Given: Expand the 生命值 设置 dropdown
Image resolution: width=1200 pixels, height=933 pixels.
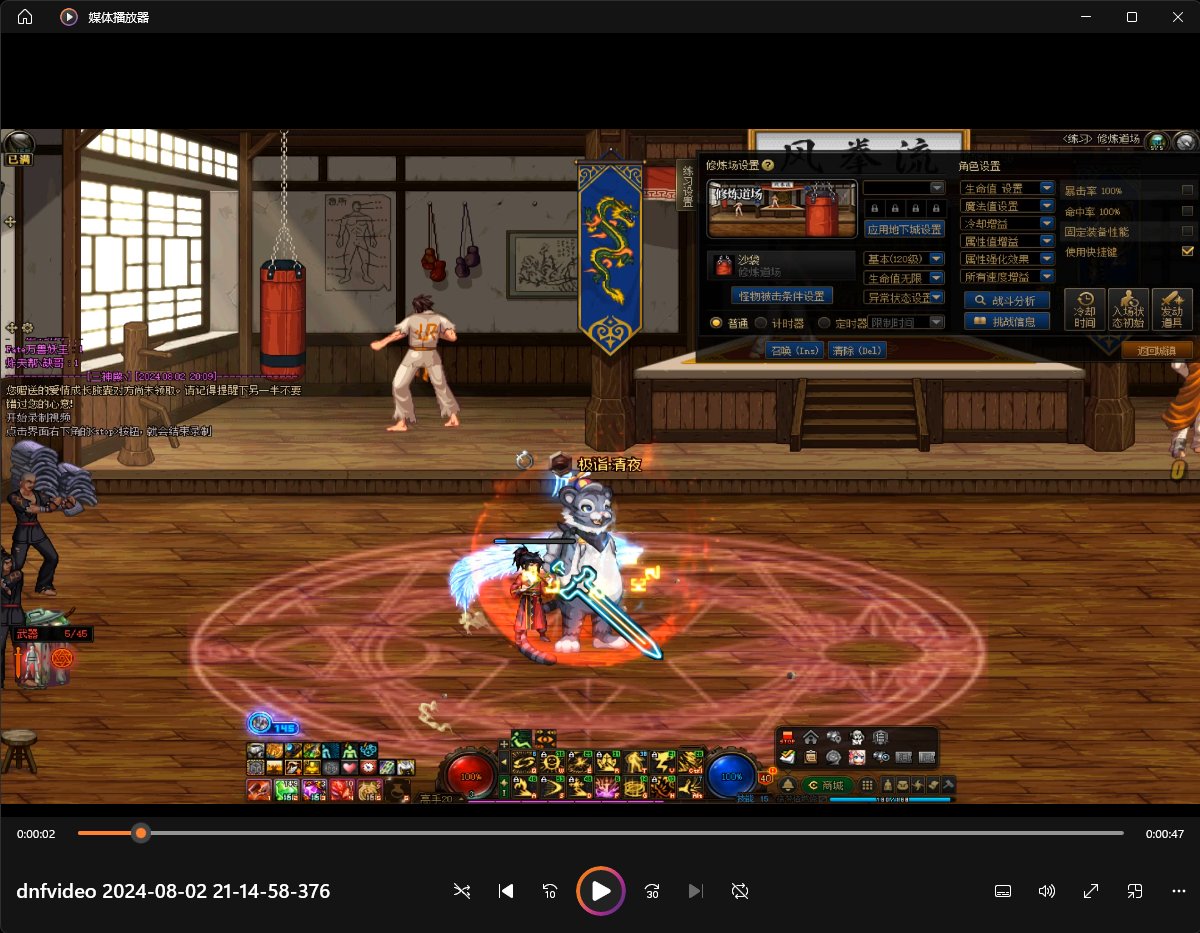Looking at the screenshot, I should coord(1007,188).
